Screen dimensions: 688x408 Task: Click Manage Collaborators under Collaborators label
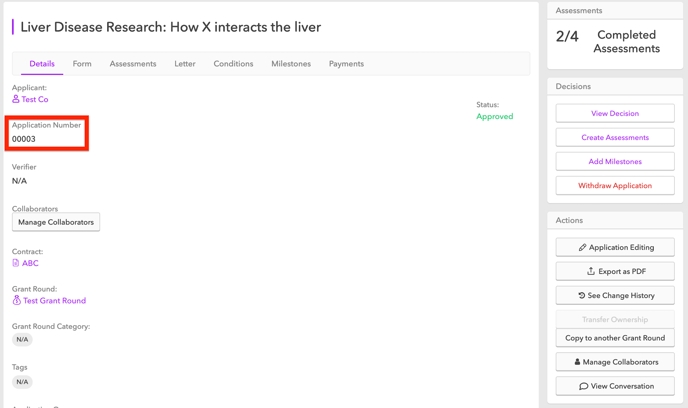[x=56, y=222]
